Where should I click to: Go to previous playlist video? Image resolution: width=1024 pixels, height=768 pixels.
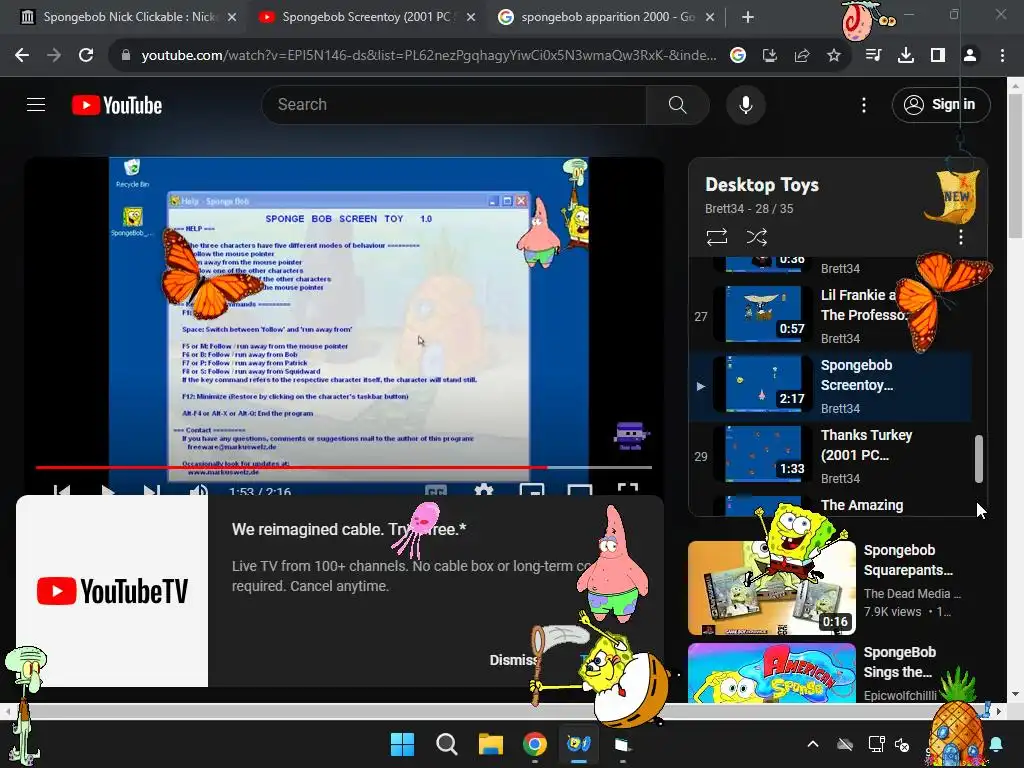pos(62,490)
